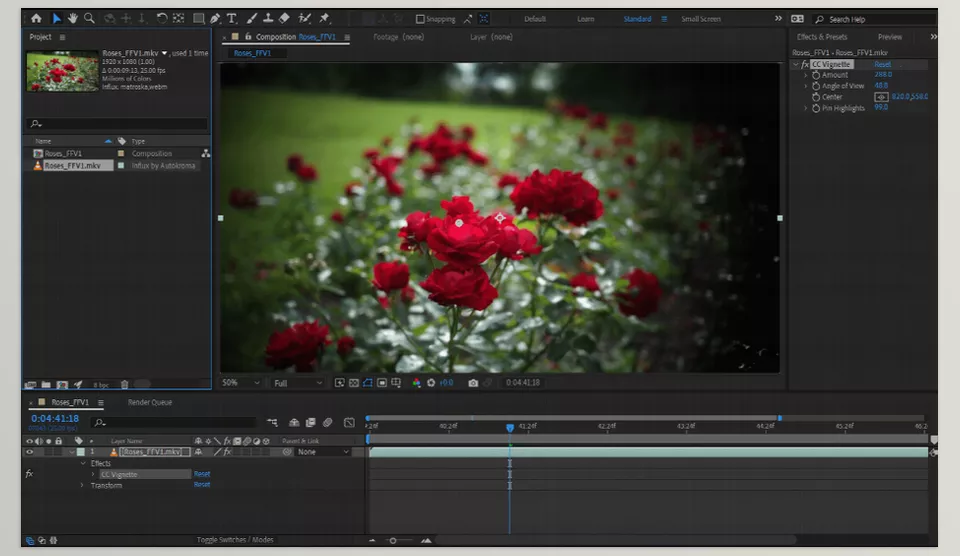Toggle CC Vignette fx enable in Effect Controls
Viewport: 960px width, 556px height.
pyautogui.click(x=805, y=64)
